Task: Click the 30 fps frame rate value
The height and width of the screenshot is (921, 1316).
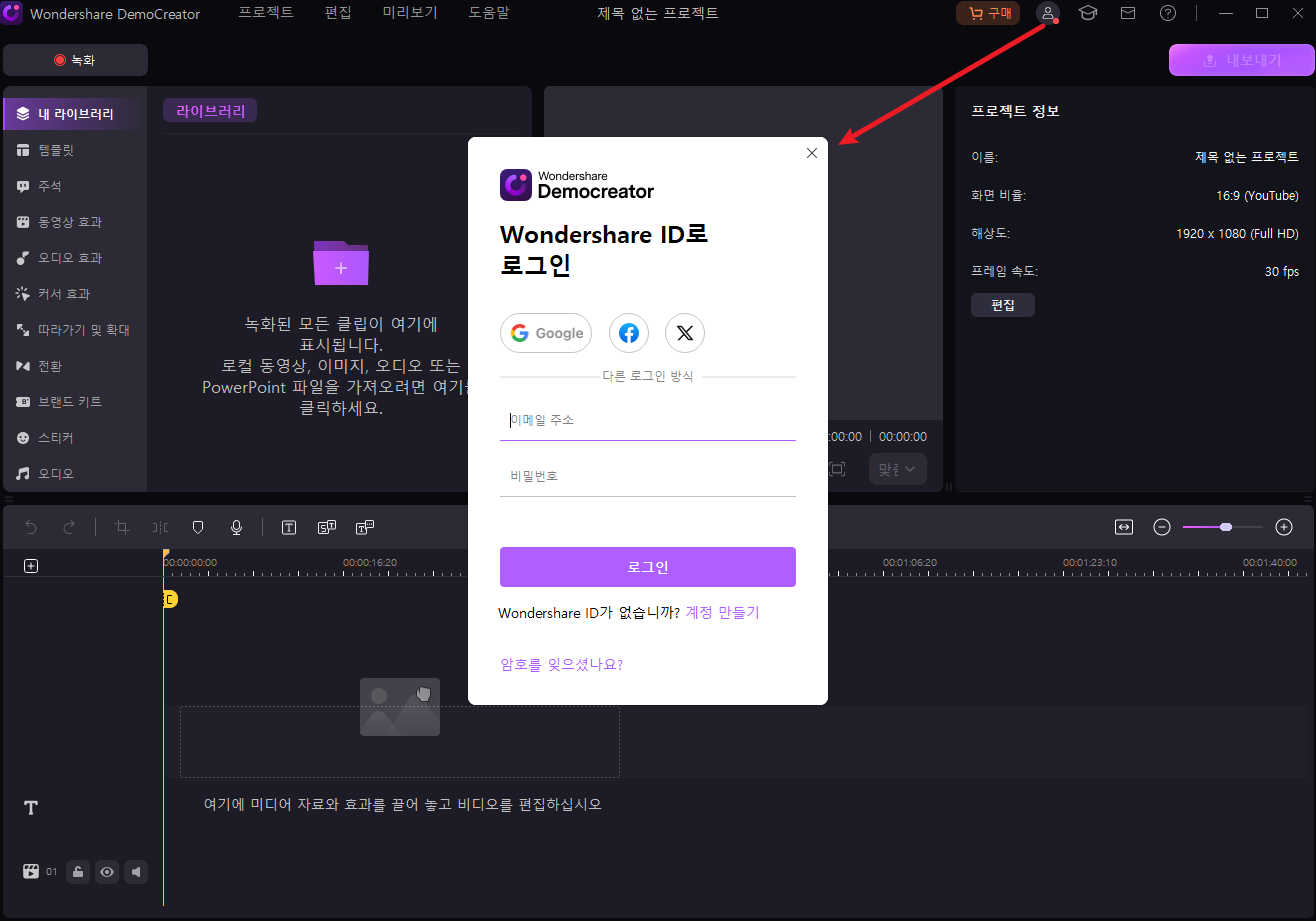Action: (x=1282, y=271)
